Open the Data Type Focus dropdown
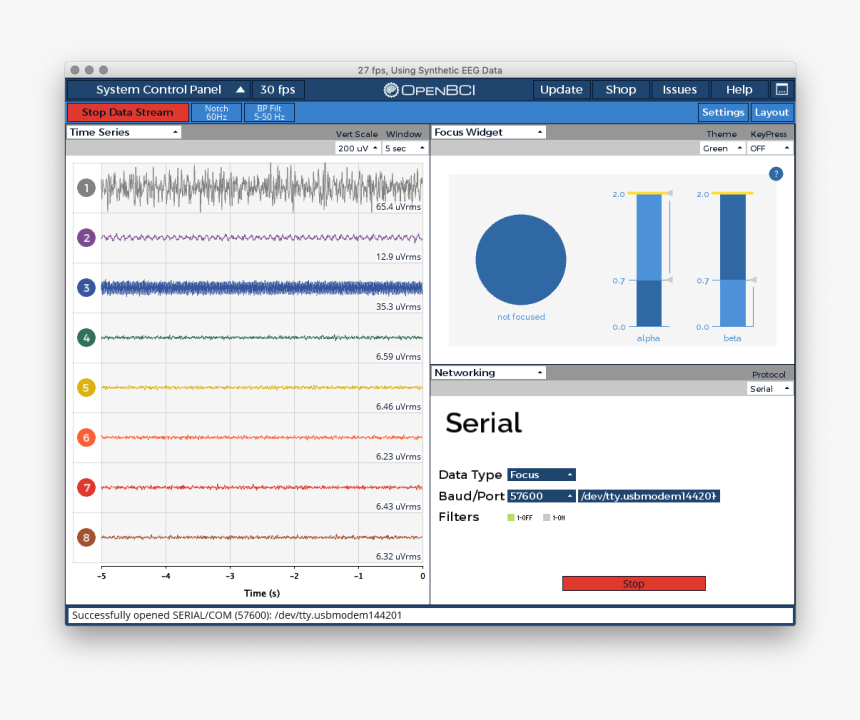Screen dimensions: 860x720 point(541,474)
